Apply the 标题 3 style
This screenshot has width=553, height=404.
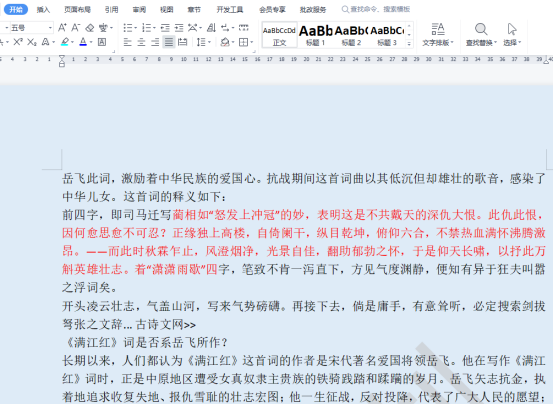tap(387, 35)
